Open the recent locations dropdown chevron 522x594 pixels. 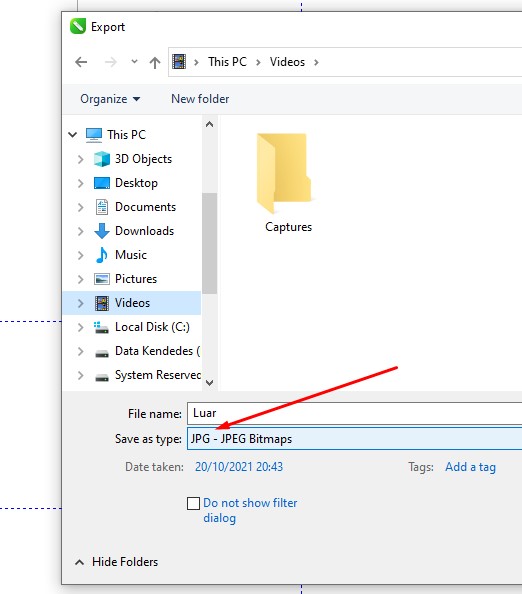[134, 61]
